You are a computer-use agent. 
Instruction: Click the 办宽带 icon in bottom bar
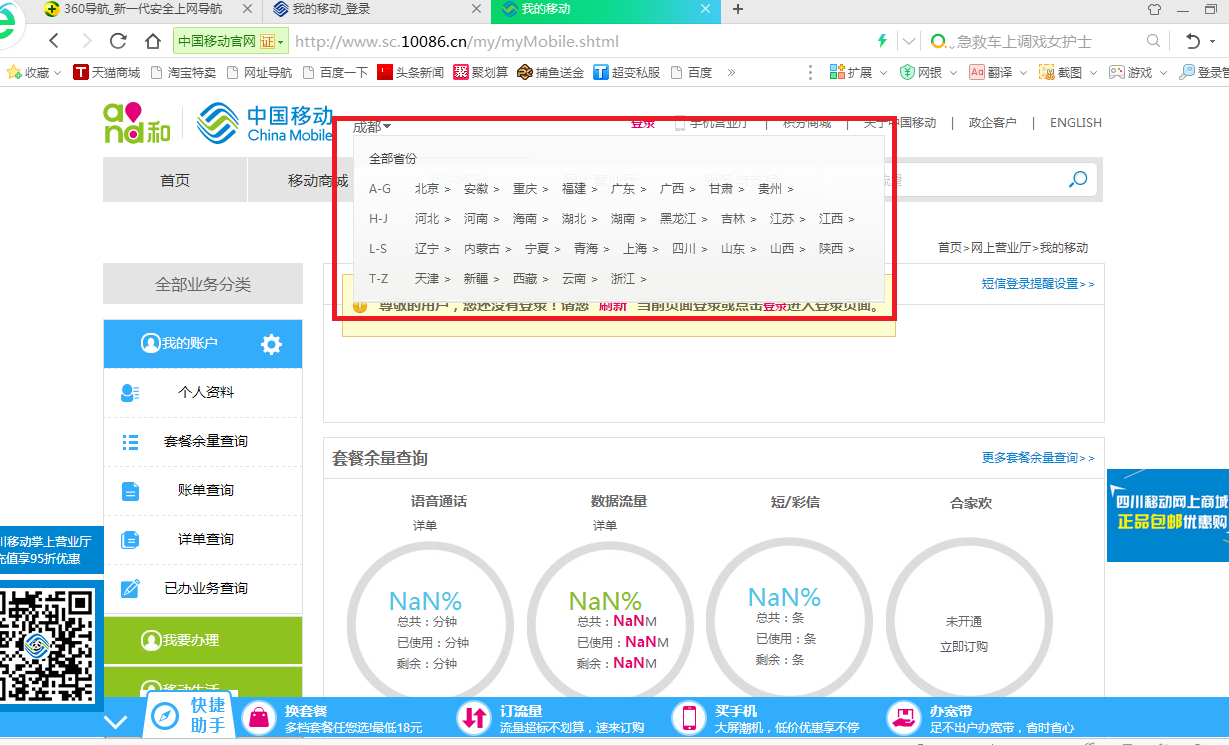pyautogui.click(x=904, y=718)
